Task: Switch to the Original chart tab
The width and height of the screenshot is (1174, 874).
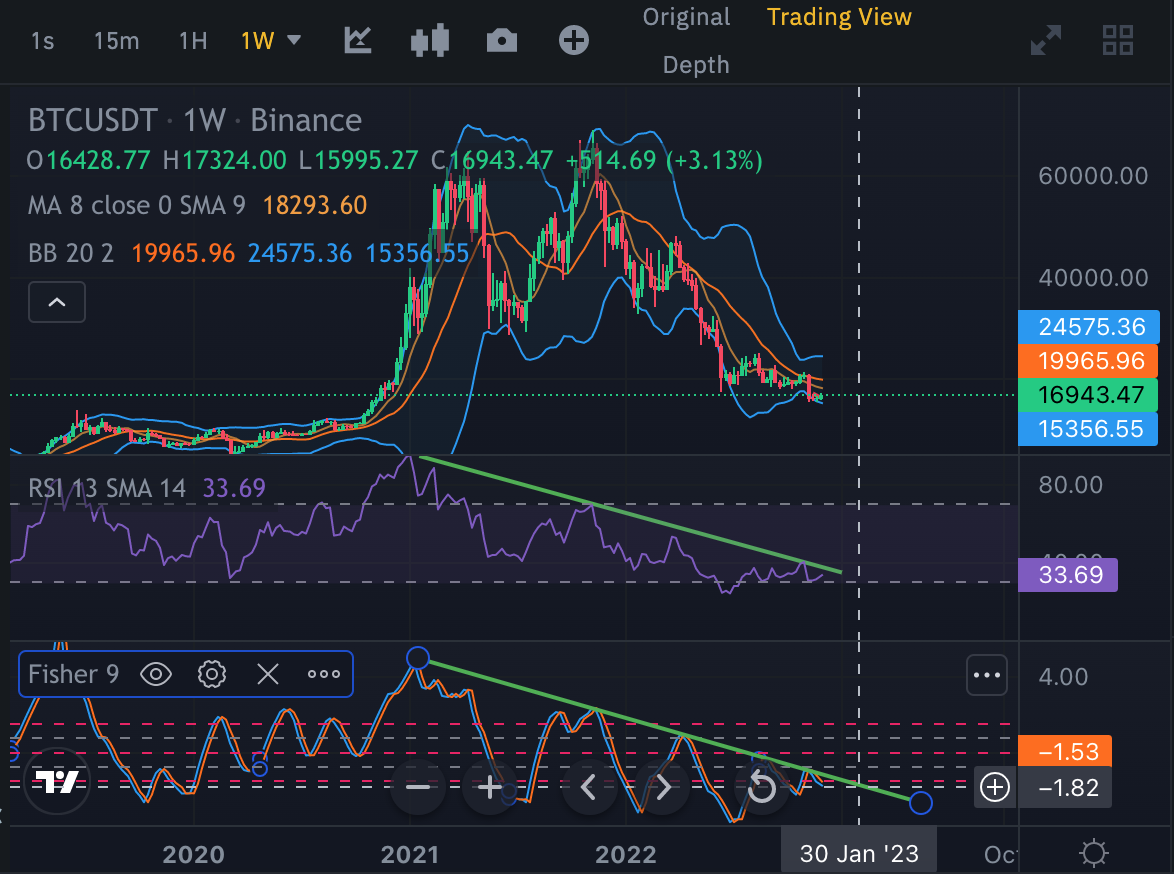Action: click(686, 17)
